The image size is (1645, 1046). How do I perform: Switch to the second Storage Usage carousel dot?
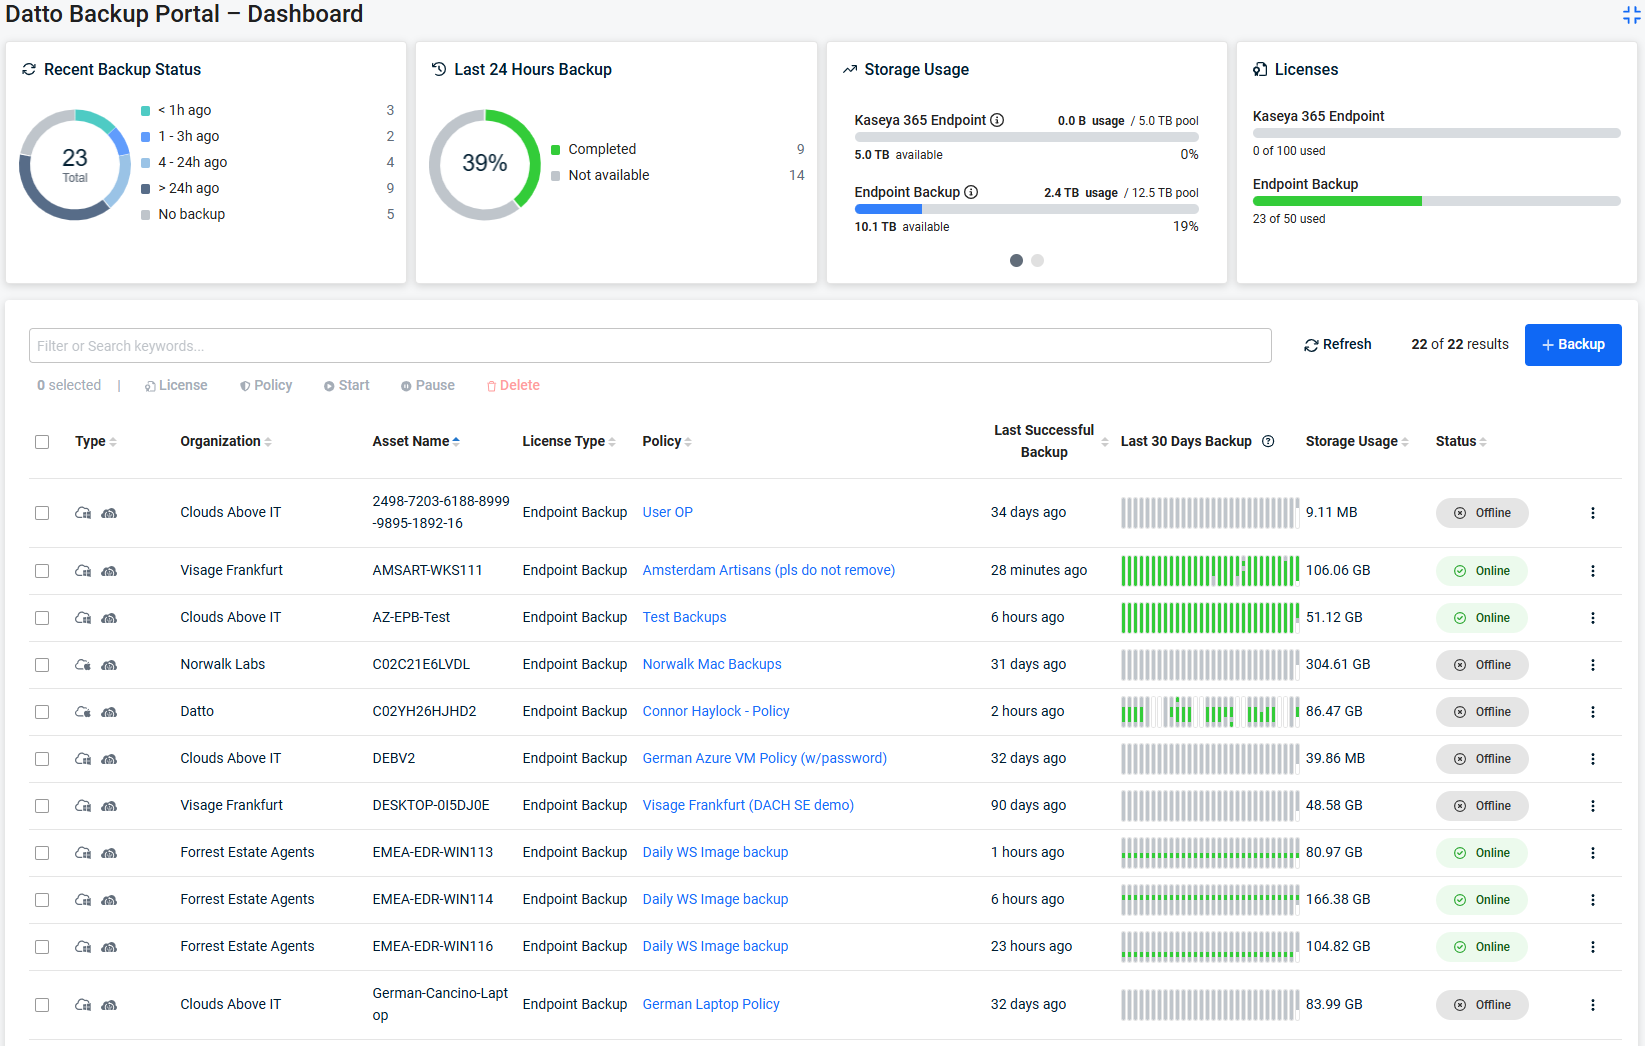1038,260
